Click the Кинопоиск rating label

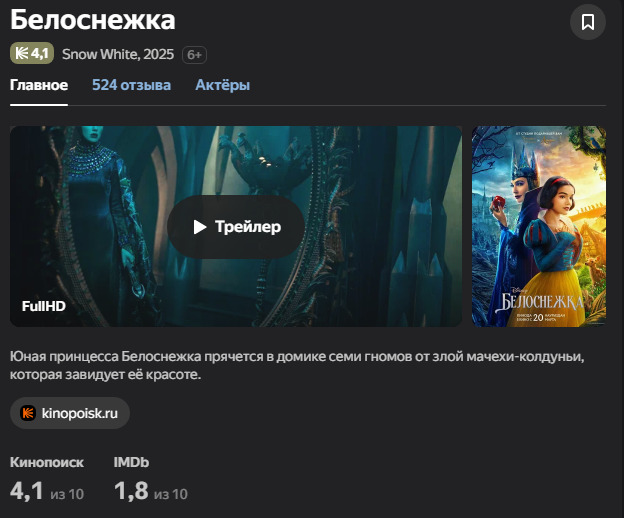47,462
